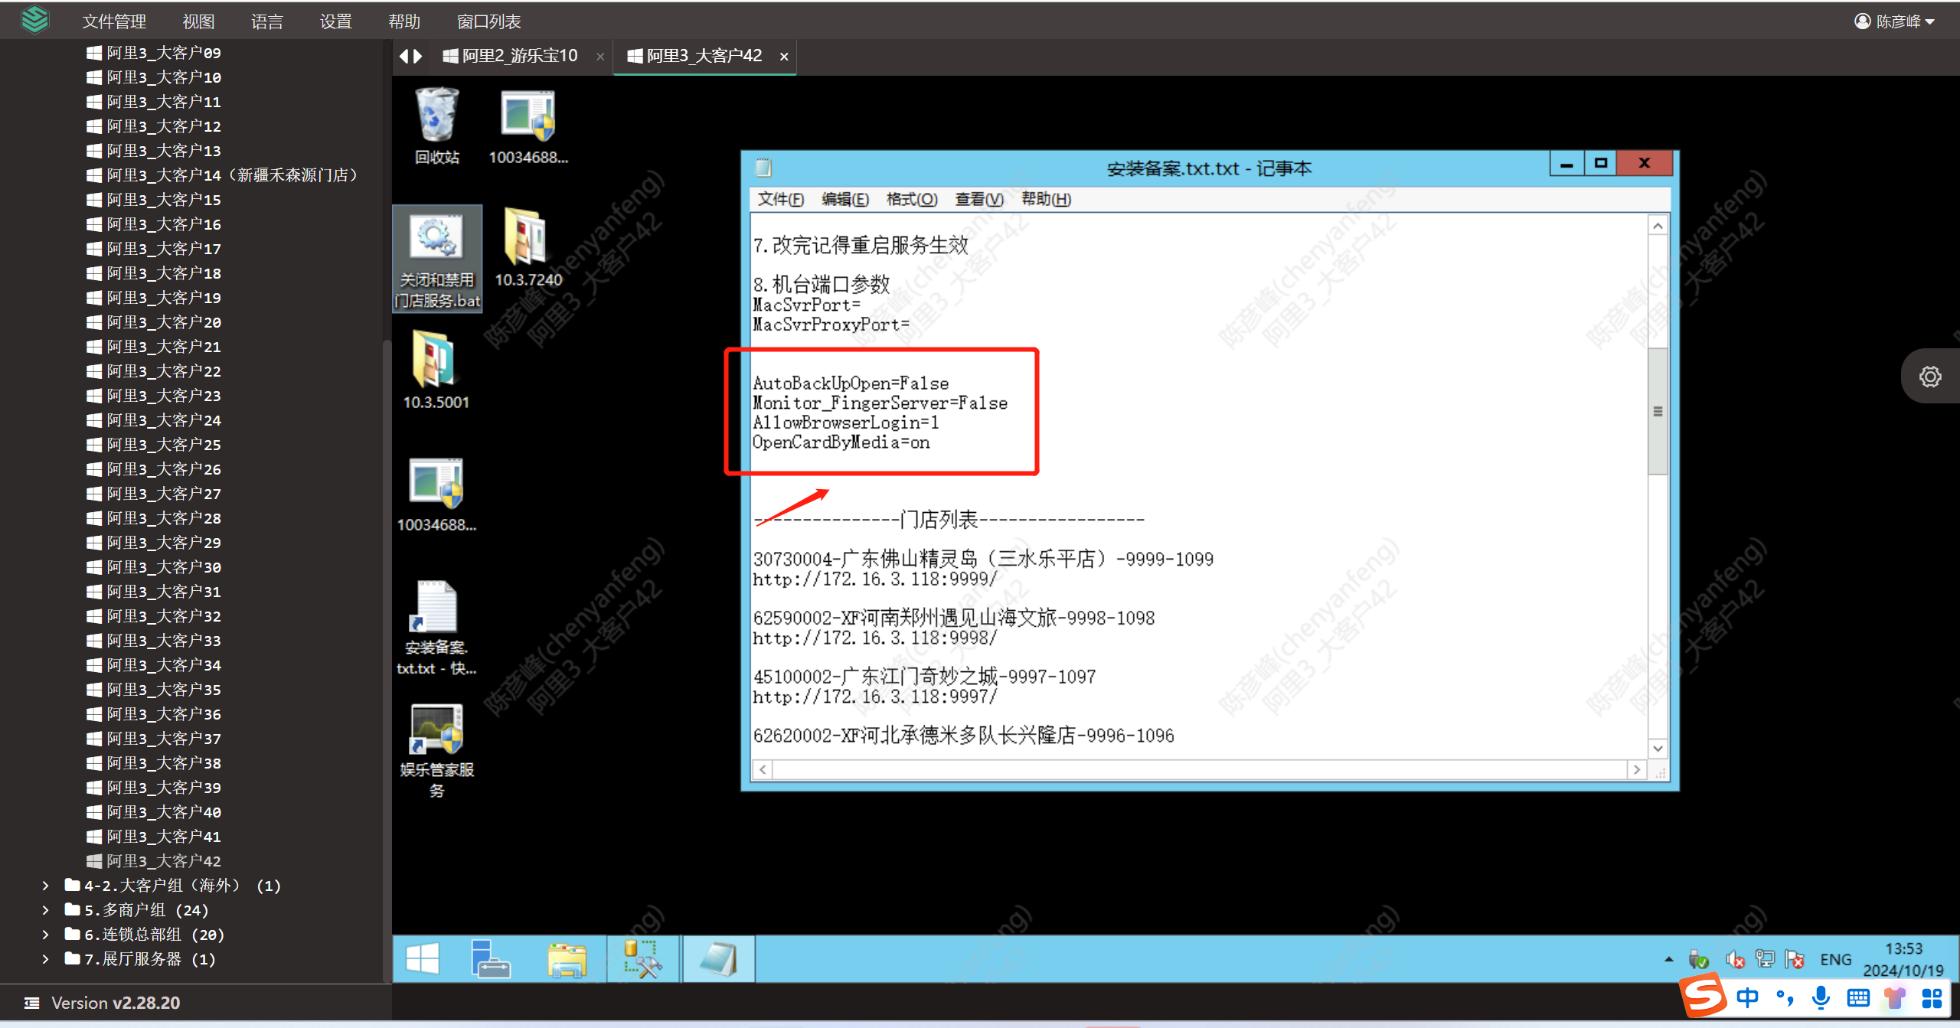Open the 安装备案.txt.txt shortcut icon
The width and height of the screenshot is (1960, 1028).
(x=437, y=628)
